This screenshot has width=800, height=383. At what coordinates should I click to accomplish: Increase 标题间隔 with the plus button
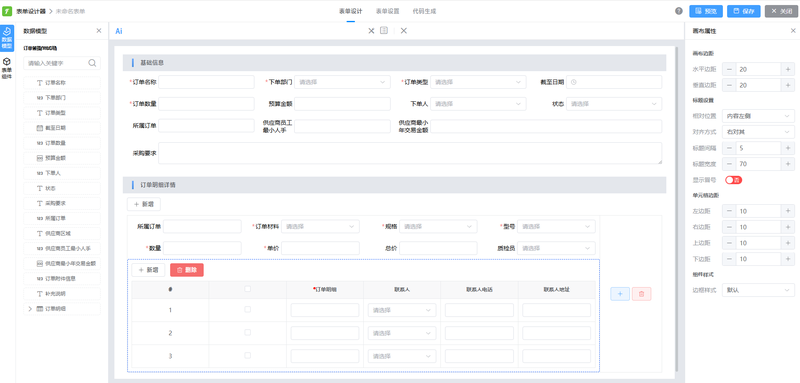(x=788, y=148)
